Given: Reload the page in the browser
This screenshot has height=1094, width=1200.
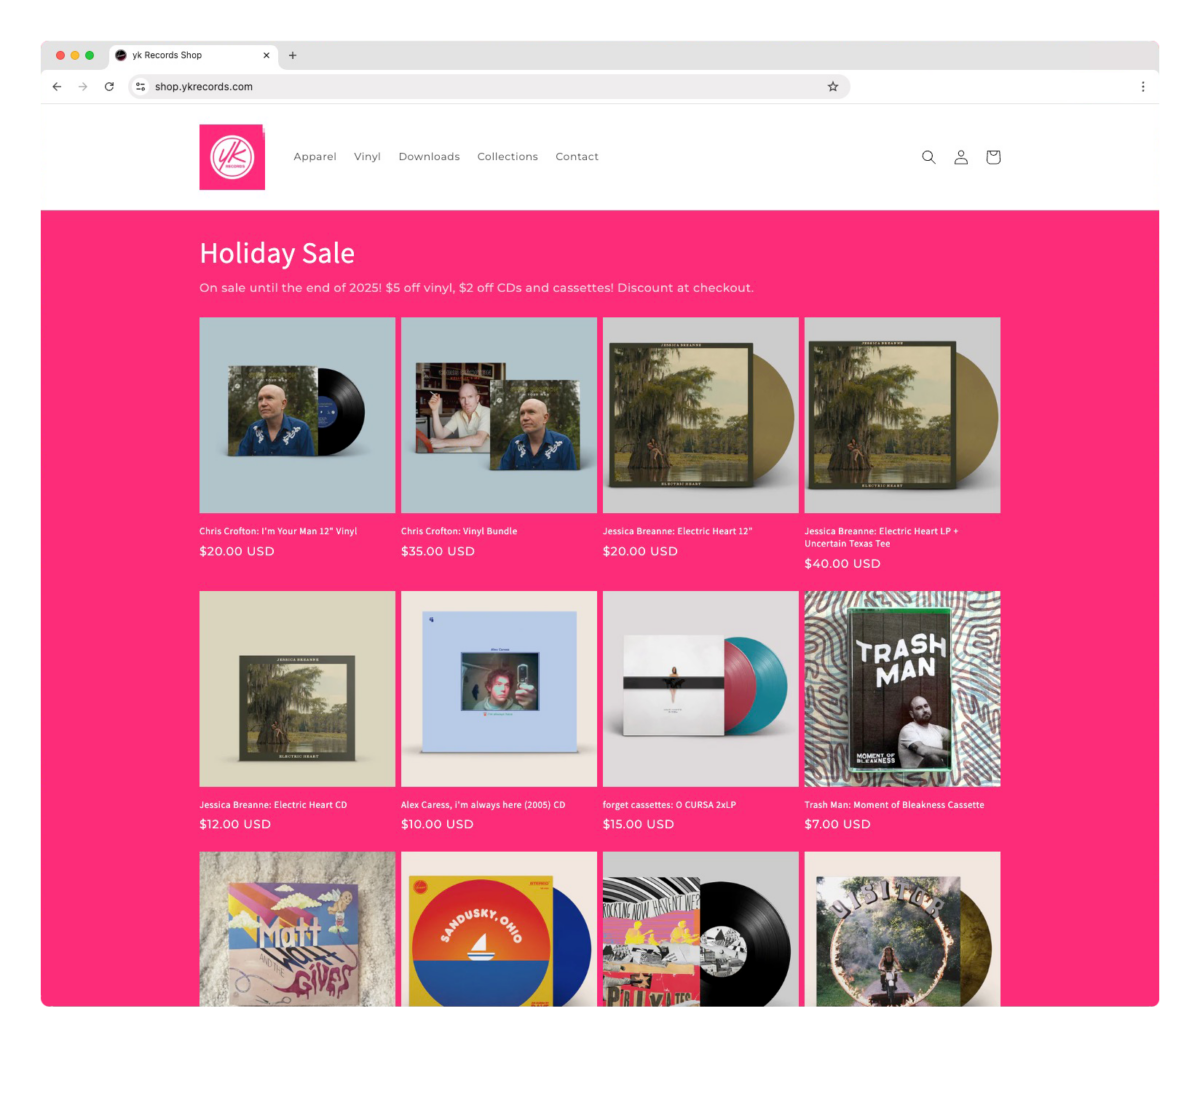Looking at the screenshot, I should click(109, 87).
